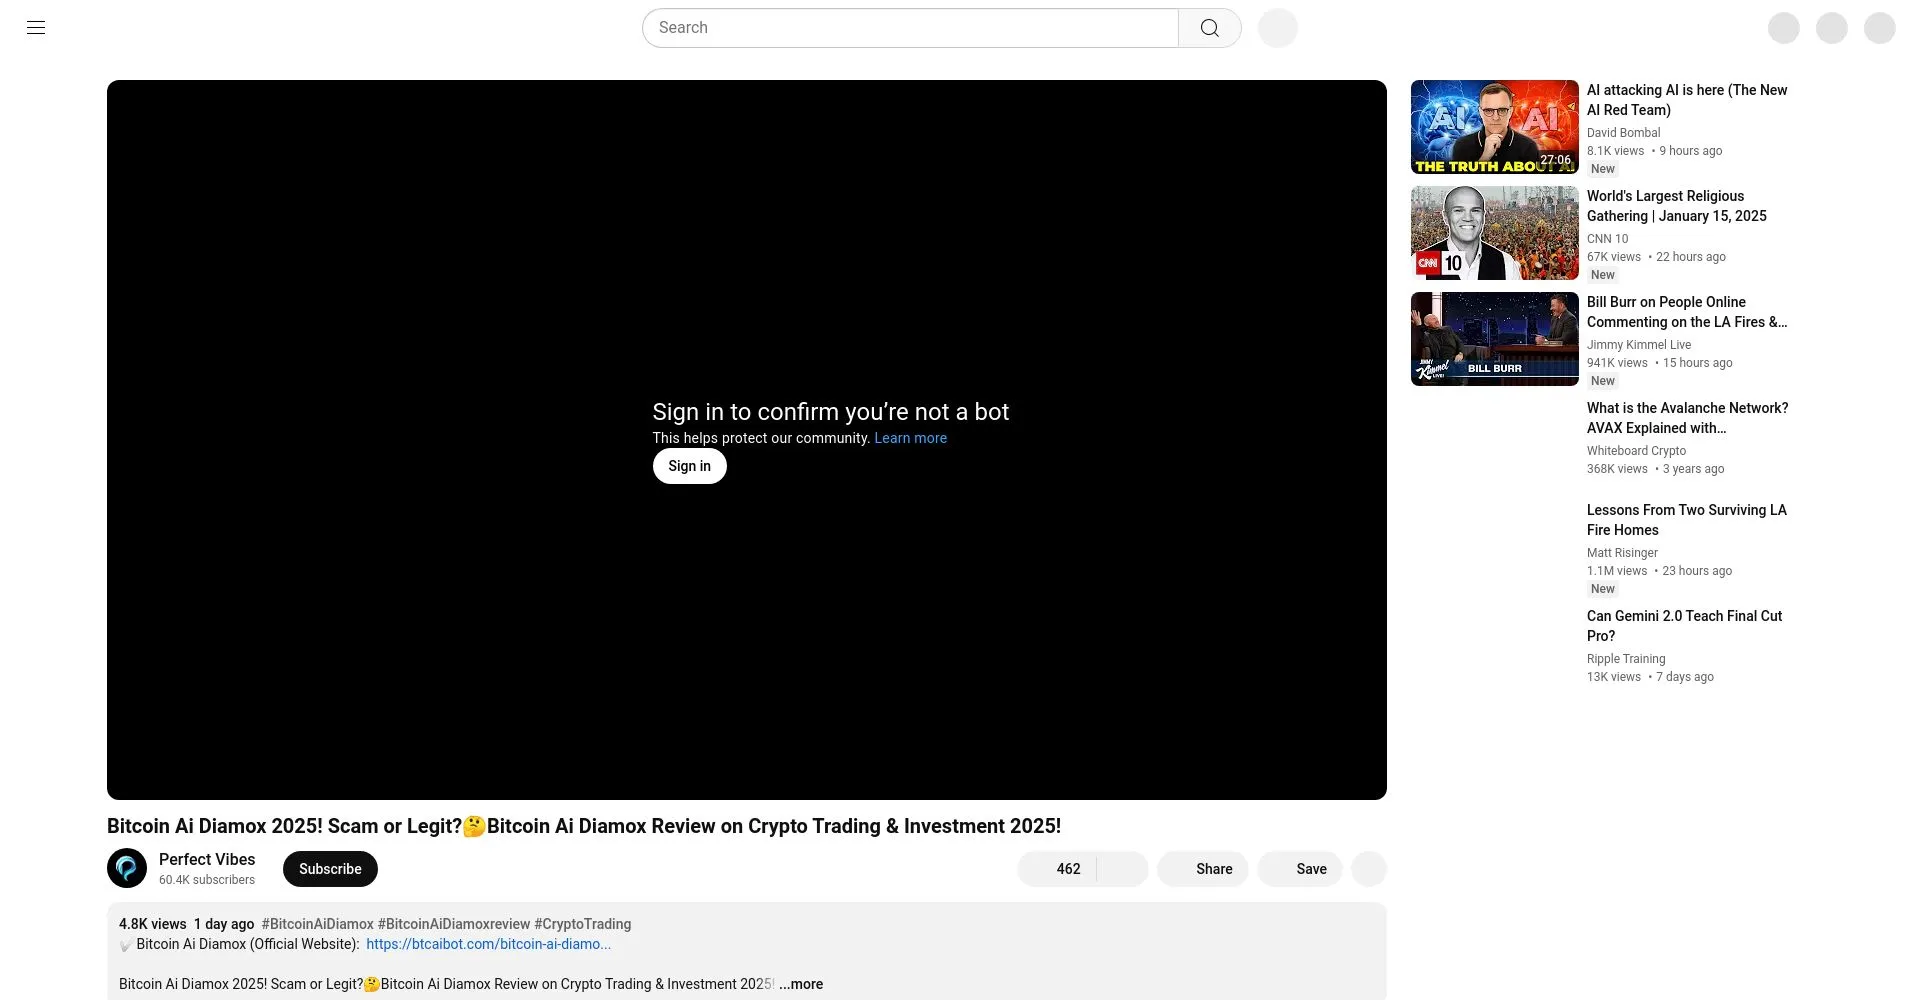1920x1000 pixels.
Task: Open Bill Burr Kimmel video thumbnail
Action: click(x=1495, y=339)
